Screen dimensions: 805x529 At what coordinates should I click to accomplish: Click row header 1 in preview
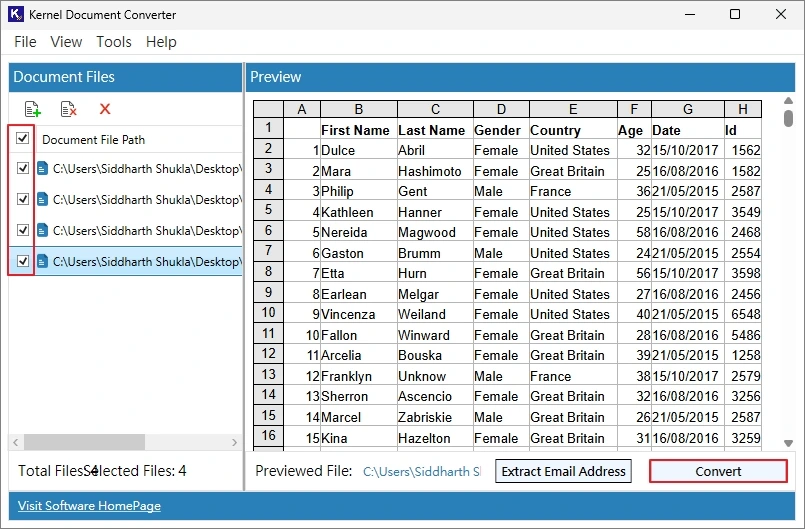[x=269, y=128]
